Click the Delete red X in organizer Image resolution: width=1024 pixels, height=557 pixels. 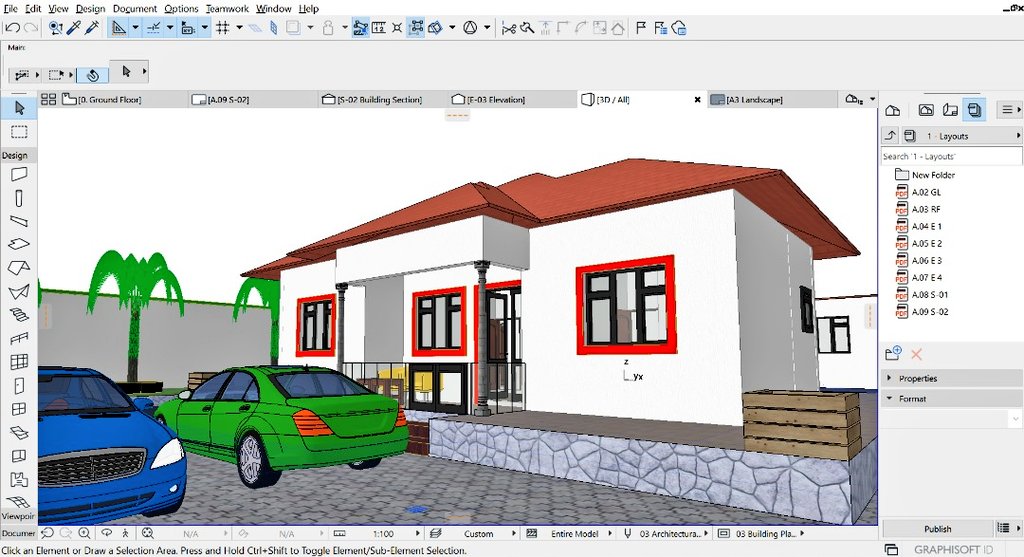pos(916,354)
